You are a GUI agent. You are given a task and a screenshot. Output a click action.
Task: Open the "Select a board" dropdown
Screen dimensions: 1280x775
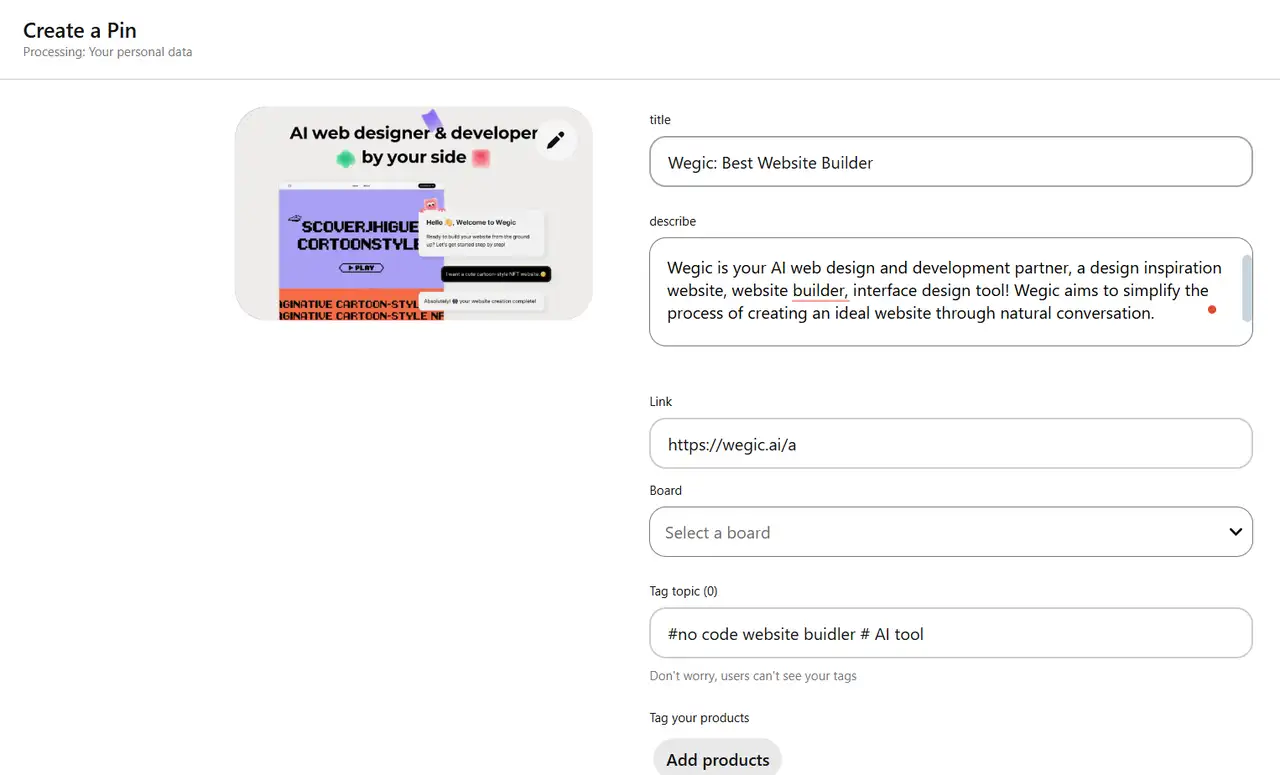tap(951, 532)
